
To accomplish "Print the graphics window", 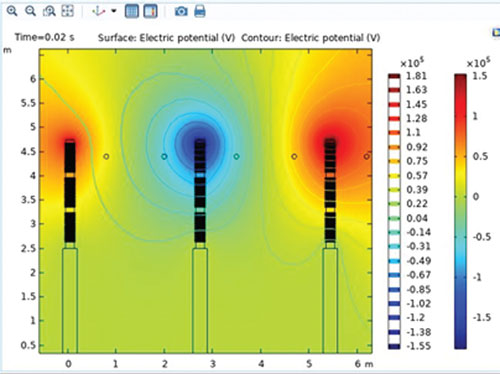I will click(x=200, y=12).
